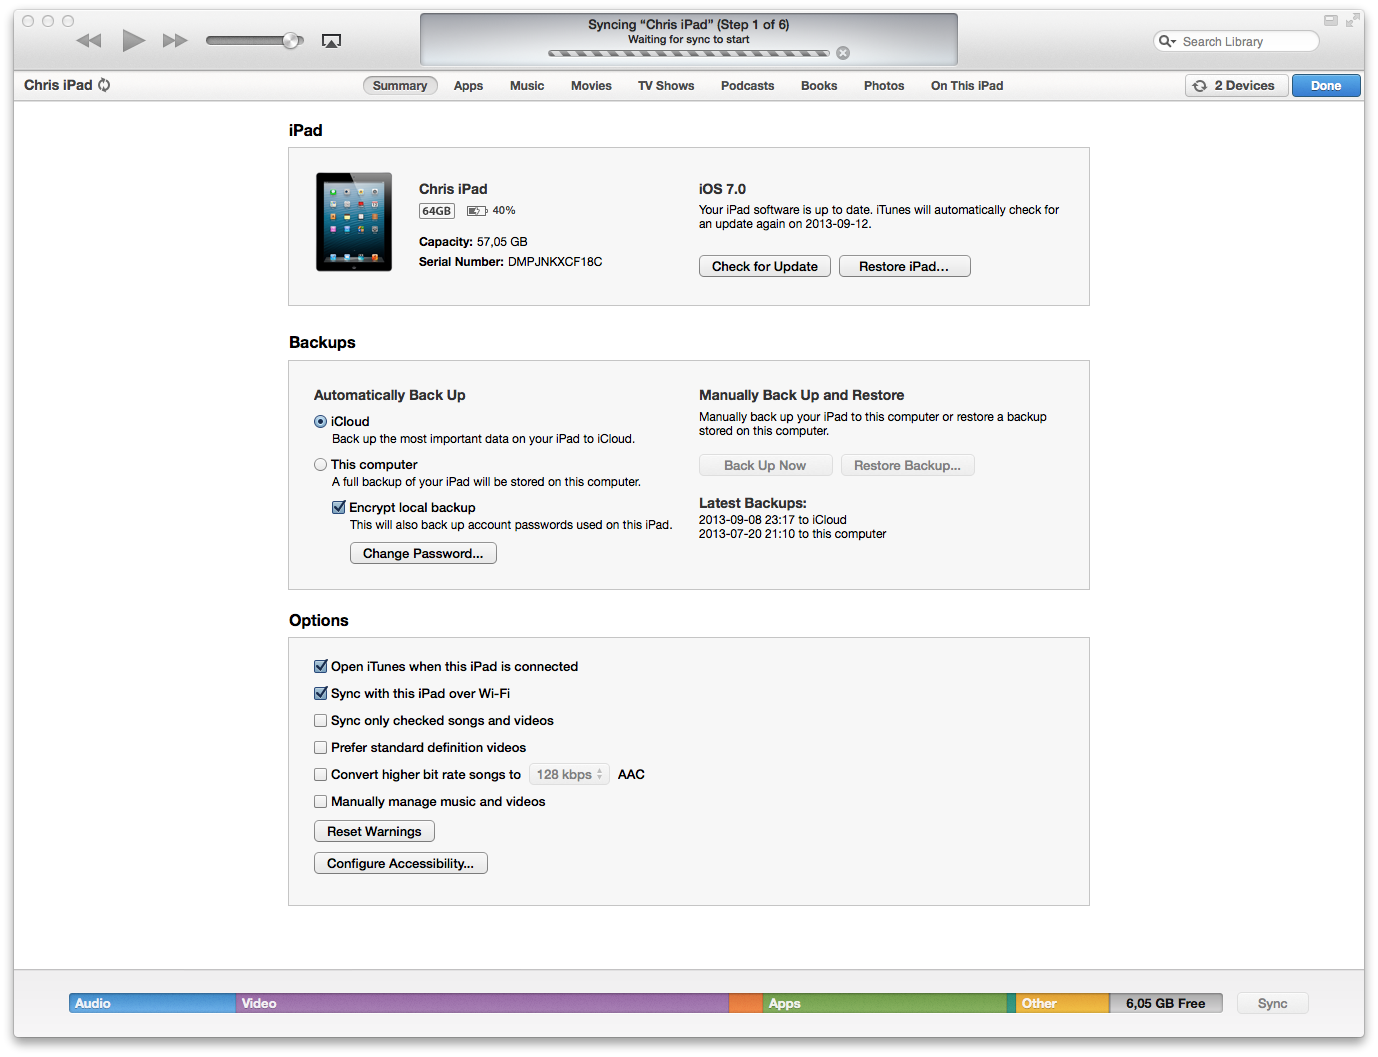Screen dimensions: 1378x1057
Task: Click the Restore Backup... button
Action: tap(908, 465)
